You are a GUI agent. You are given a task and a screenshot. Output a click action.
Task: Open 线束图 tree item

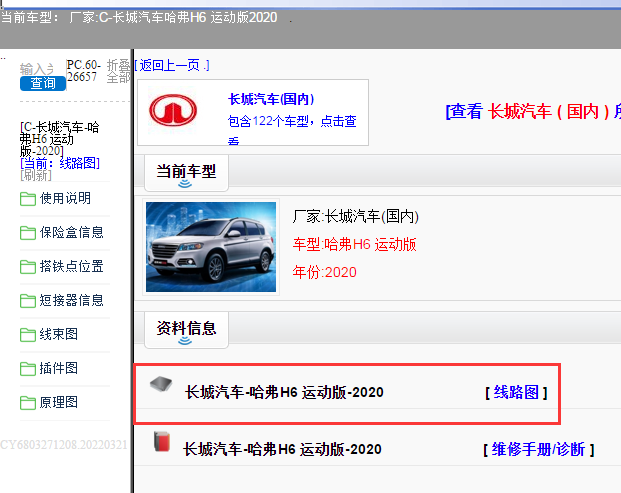tap(59, 334)
